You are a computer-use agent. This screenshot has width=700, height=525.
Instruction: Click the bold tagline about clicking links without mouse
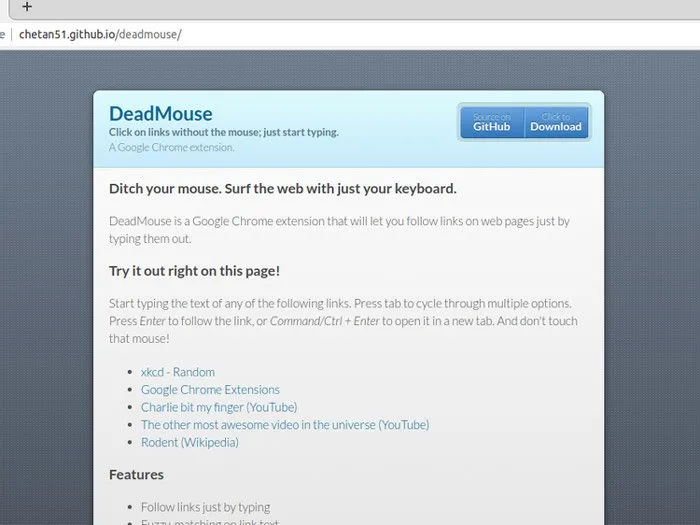[223, 132]
